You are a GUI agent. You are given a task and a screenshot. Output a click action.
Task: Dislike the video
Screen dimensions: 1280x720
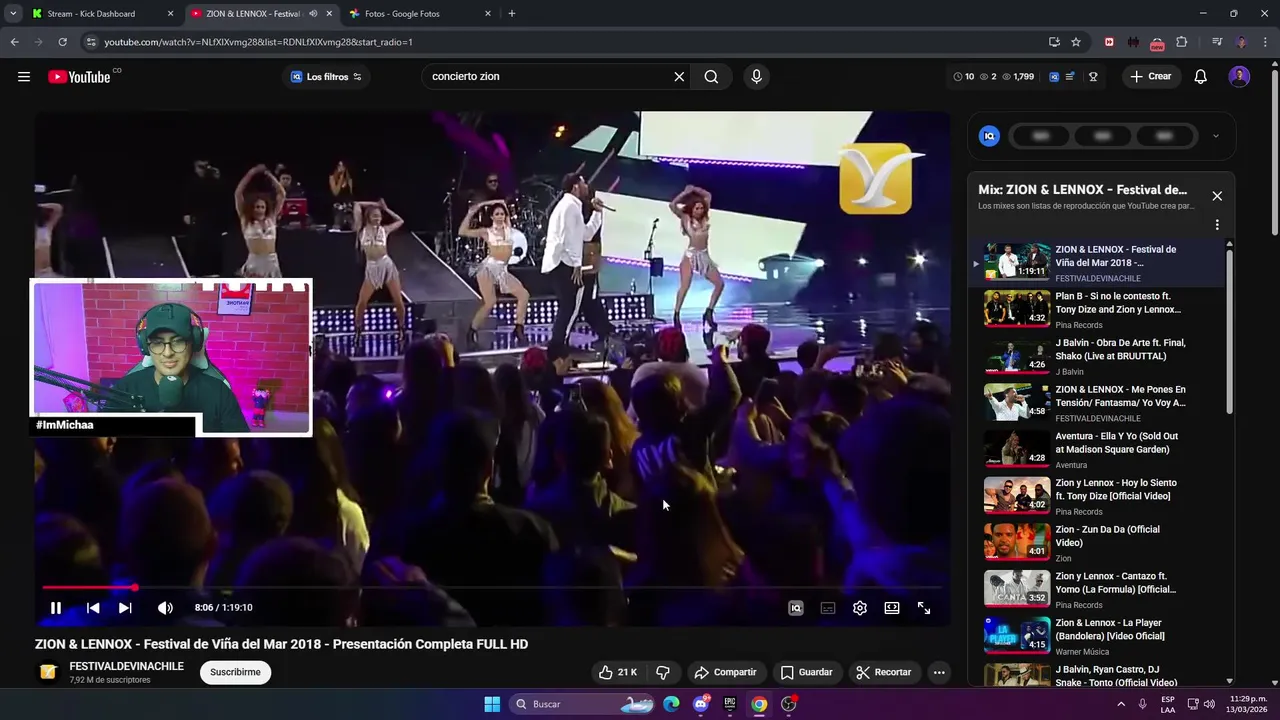[663, 672]
